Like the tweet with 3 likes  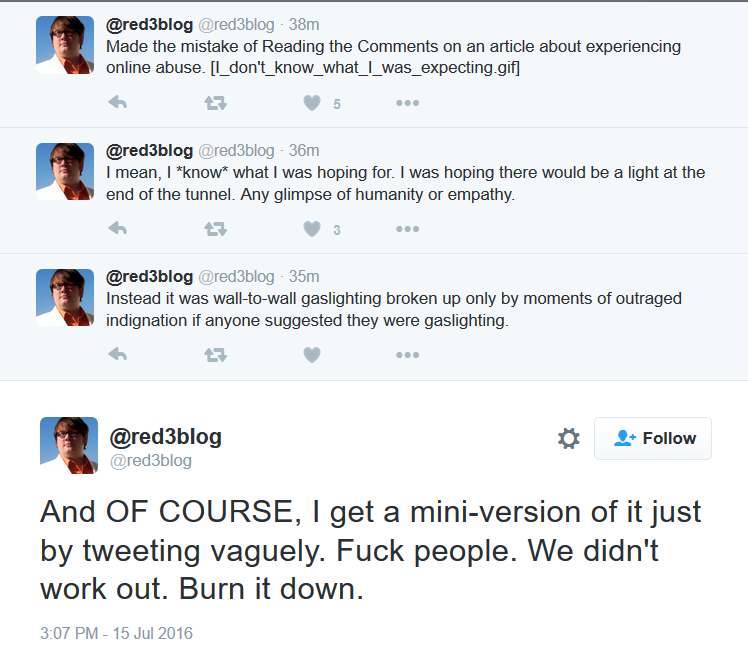pos(312,229)
